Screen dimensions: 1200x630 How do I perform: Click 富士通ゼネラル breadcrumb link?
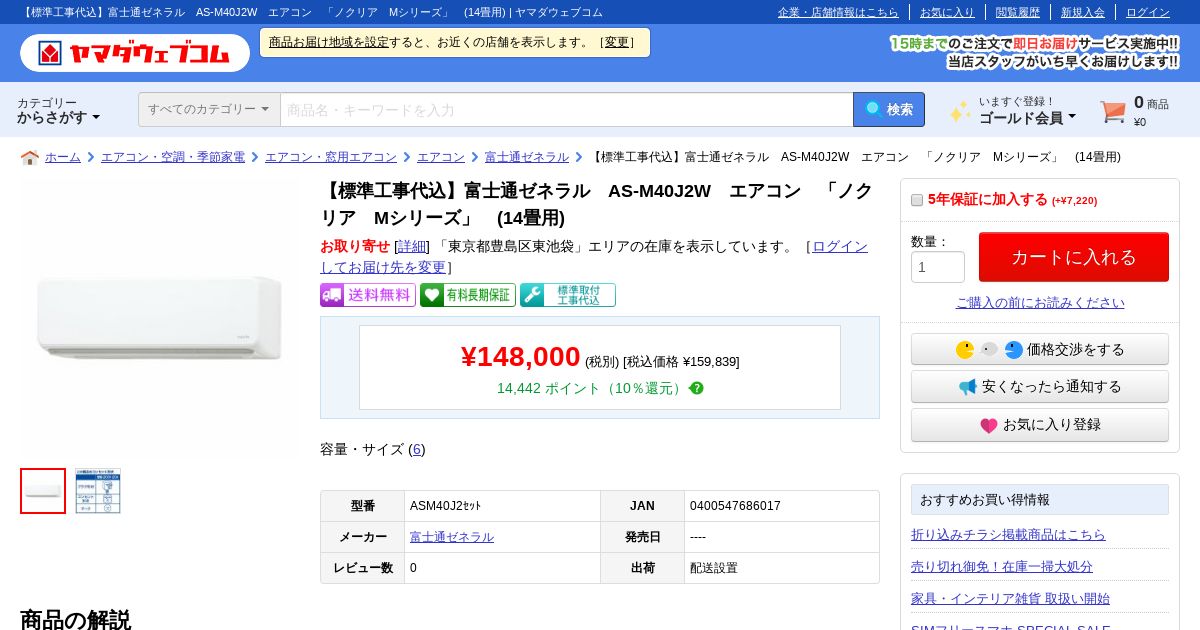coord(527,157)
